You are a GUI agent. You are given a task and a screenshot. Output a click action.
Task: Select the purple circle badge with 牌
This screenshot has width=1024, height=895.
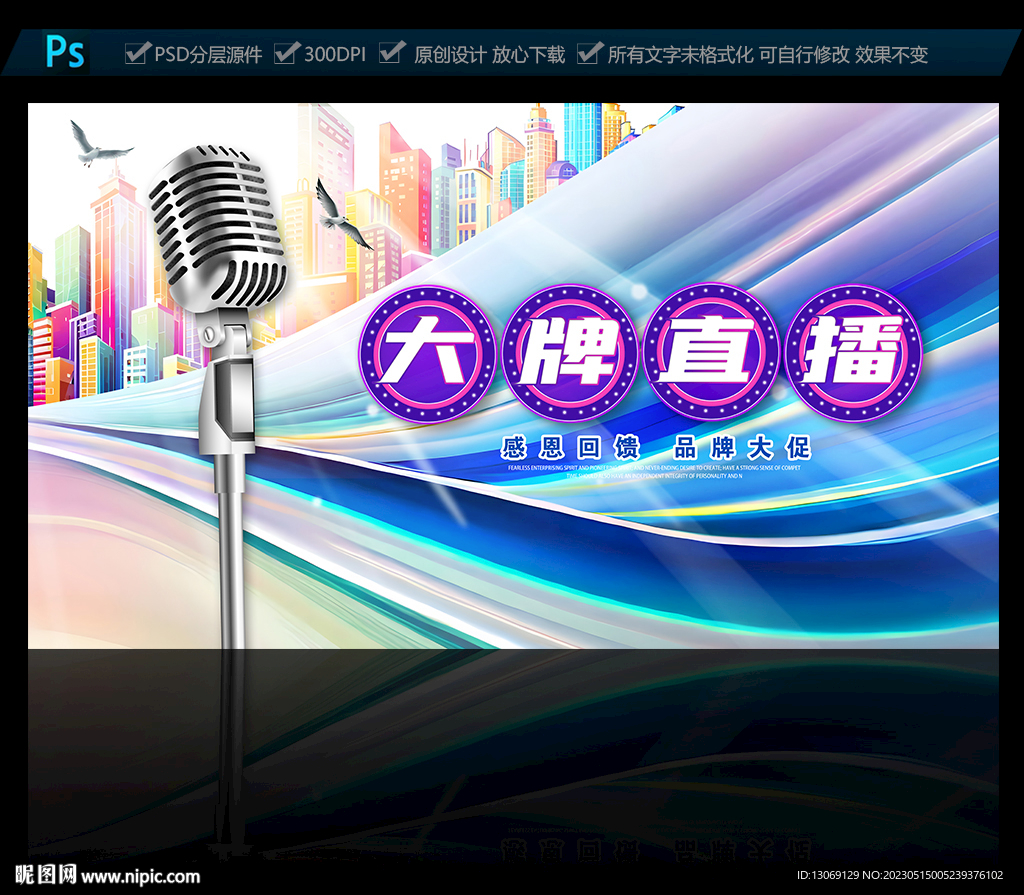click(x=569, y=352)
